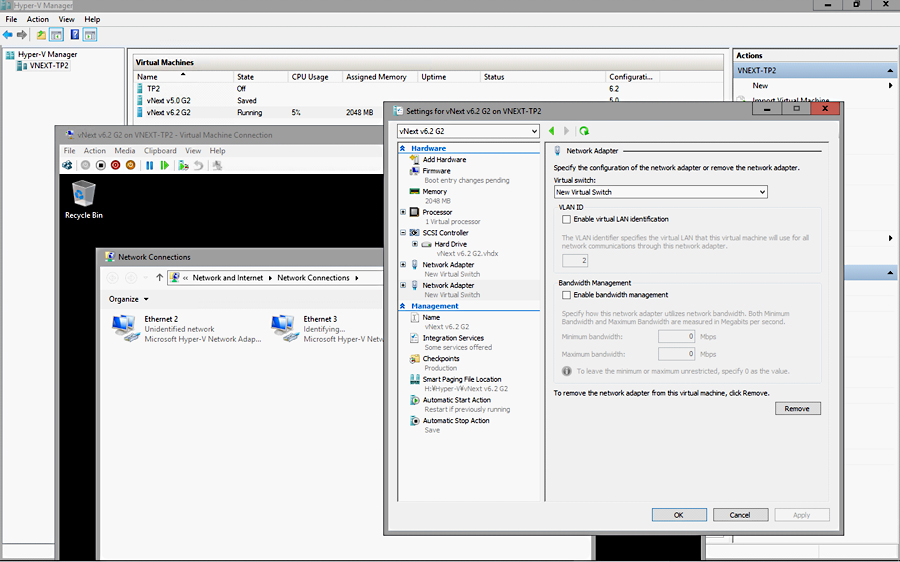
Task: Select Memory in settings tree
Action: tap(435, 192)
